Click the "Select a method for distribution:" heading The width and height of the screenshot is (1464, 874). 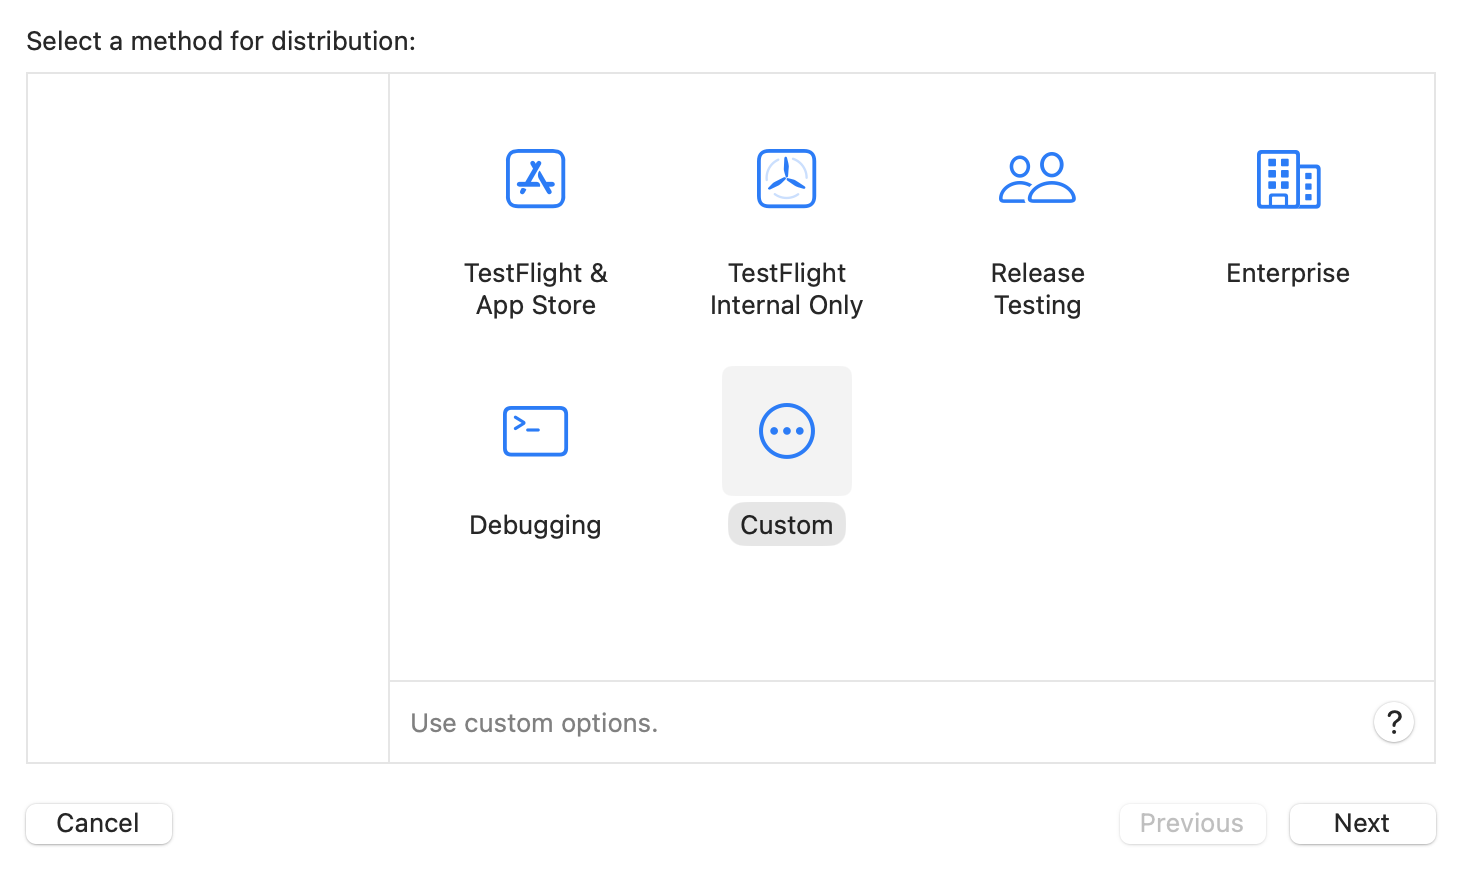(221, 41)
